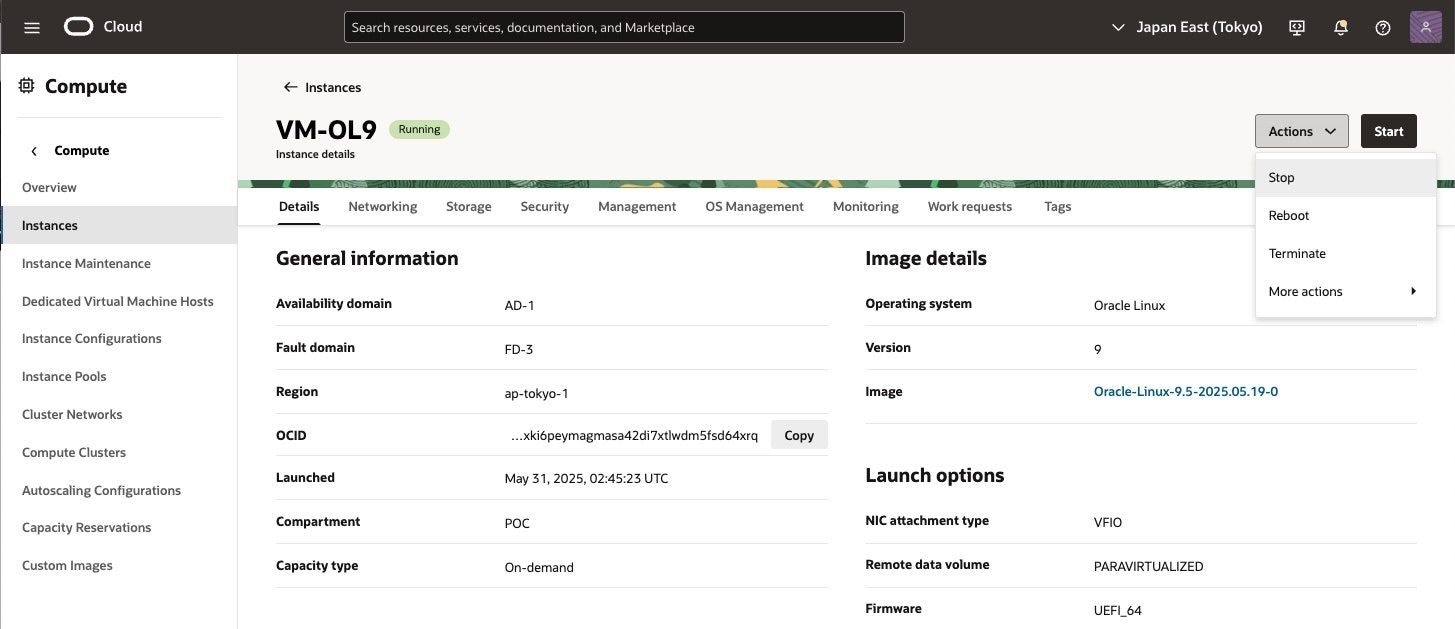Image resolution: width=1455 pixels, height=629 pixels.
Task: Open the help question mark icon
Action: [x=1383, y=27]
